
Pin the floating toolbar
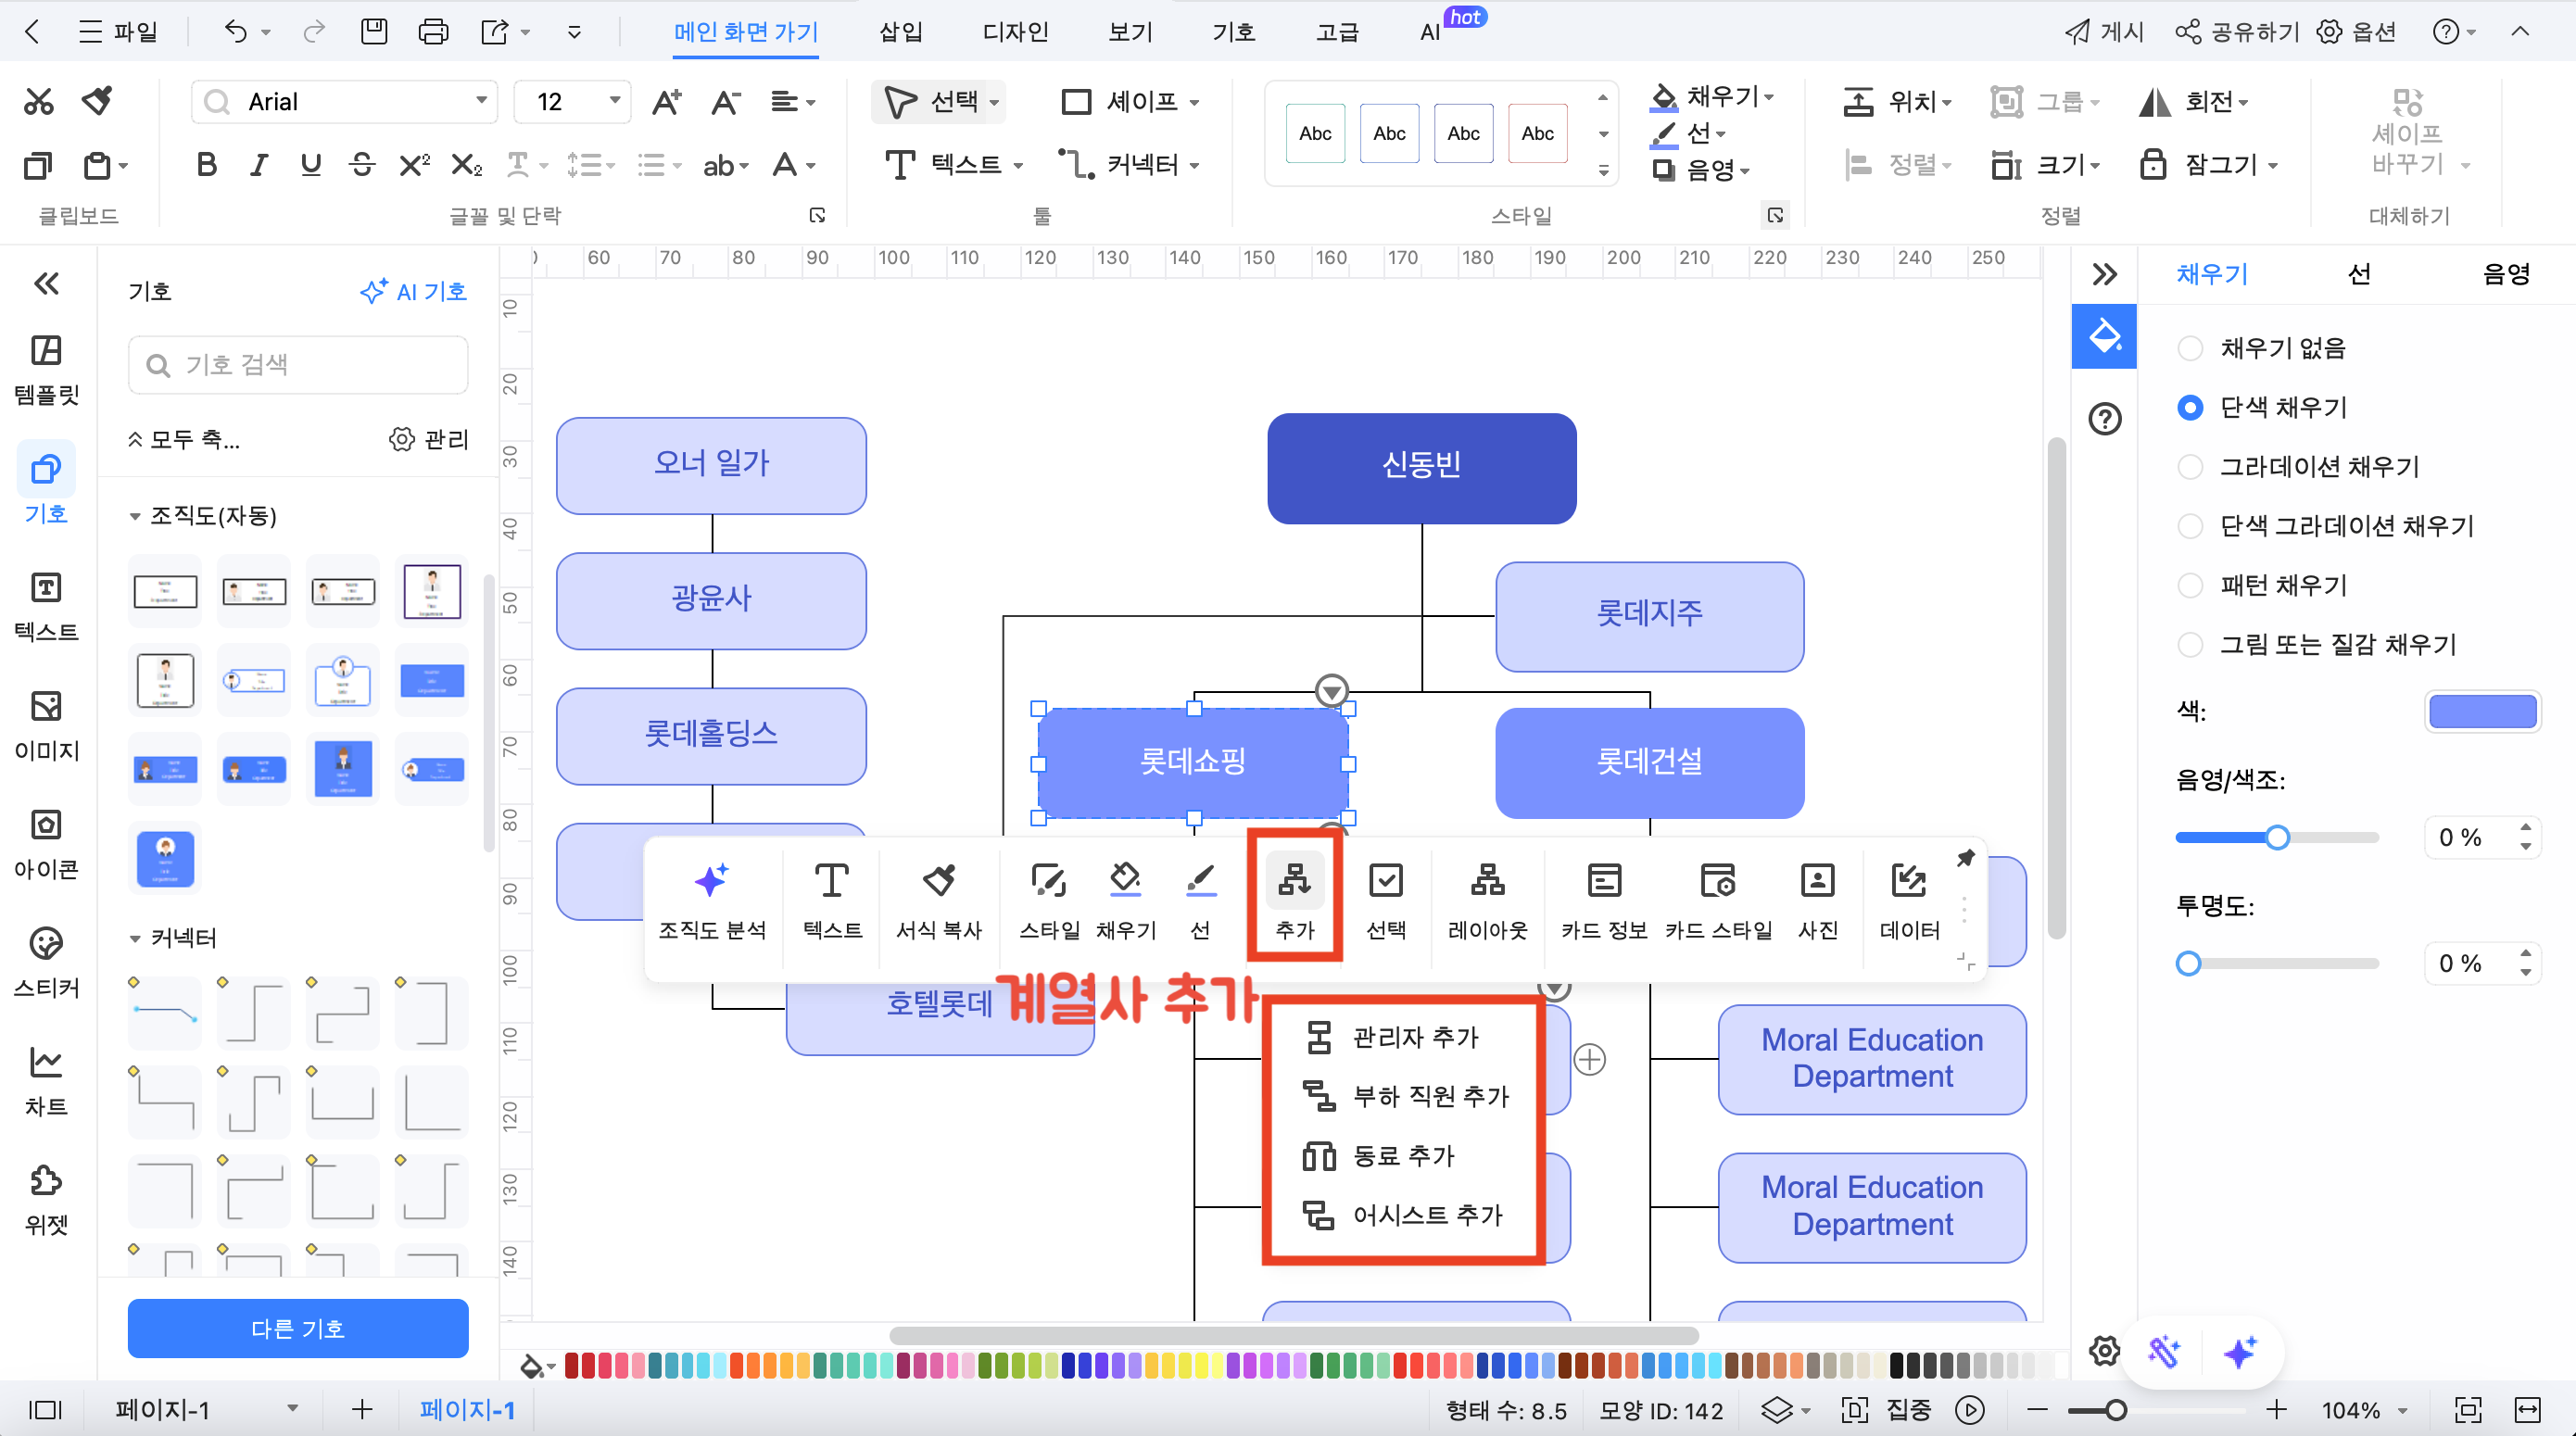point(1965,858)
